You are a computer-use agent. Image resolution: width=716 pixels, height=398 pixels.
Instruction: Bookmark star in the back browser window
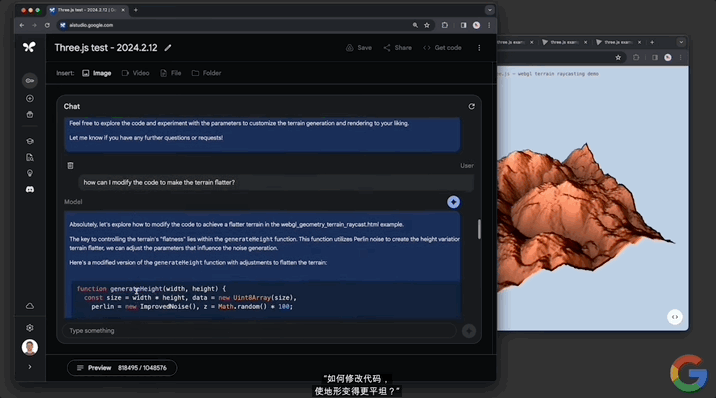pyautogui.click(x=618, y=58)
